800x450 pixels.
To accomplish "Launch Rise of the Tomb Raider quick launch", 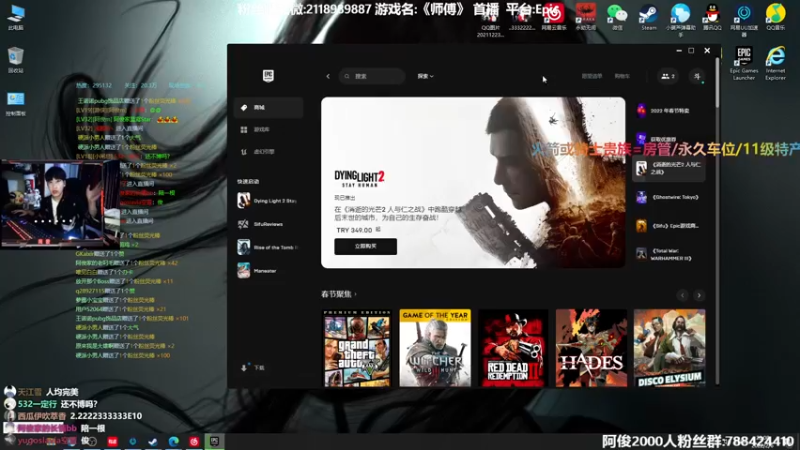I will 268,247.
